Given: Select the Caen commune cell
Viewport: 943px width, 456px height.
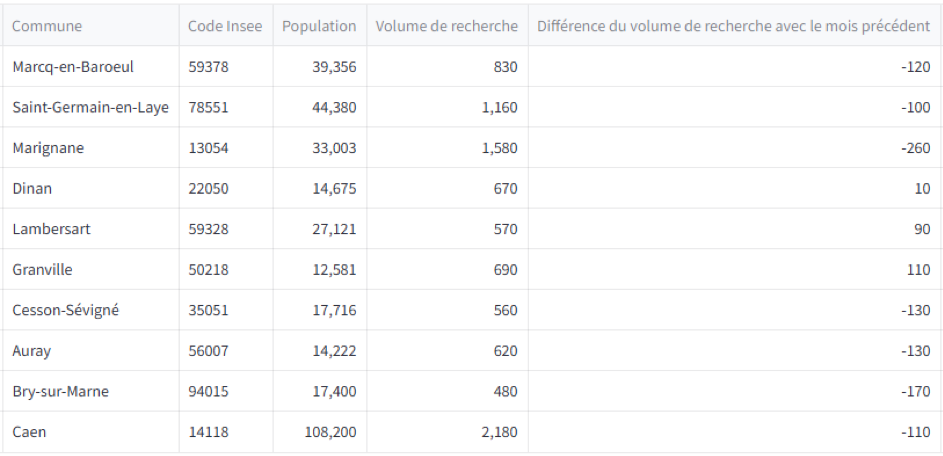Looking at the screenshot, I should pos(29,432).
